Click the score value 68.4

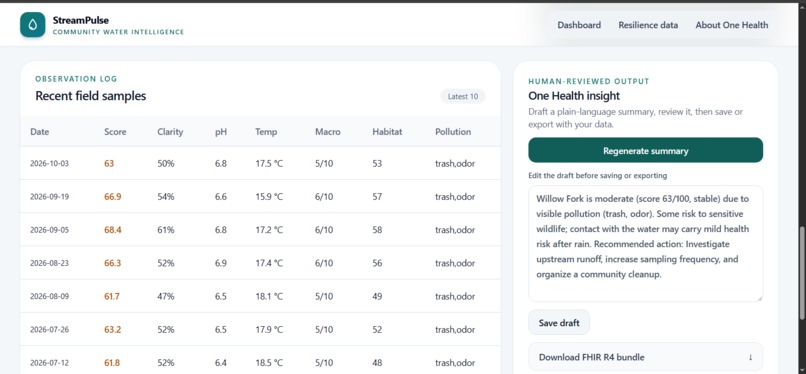tap(113, 230)
